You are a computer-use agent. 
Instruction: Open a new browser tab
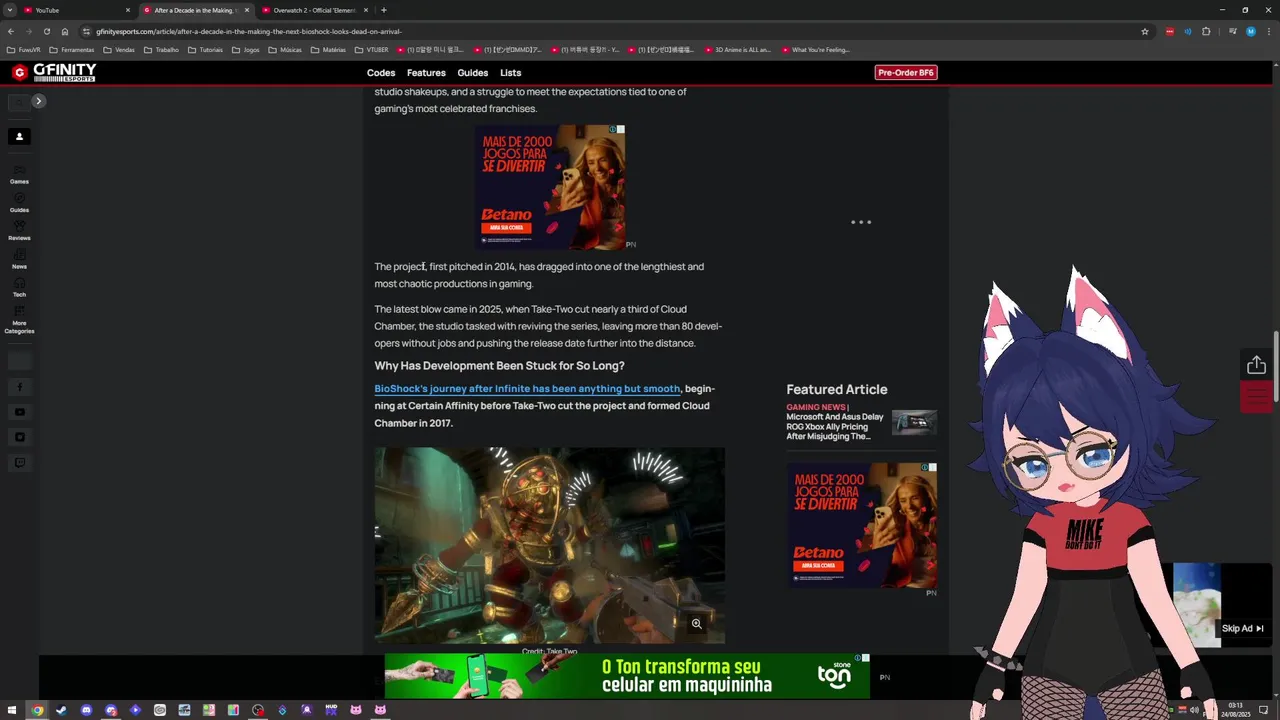point(384,10)
